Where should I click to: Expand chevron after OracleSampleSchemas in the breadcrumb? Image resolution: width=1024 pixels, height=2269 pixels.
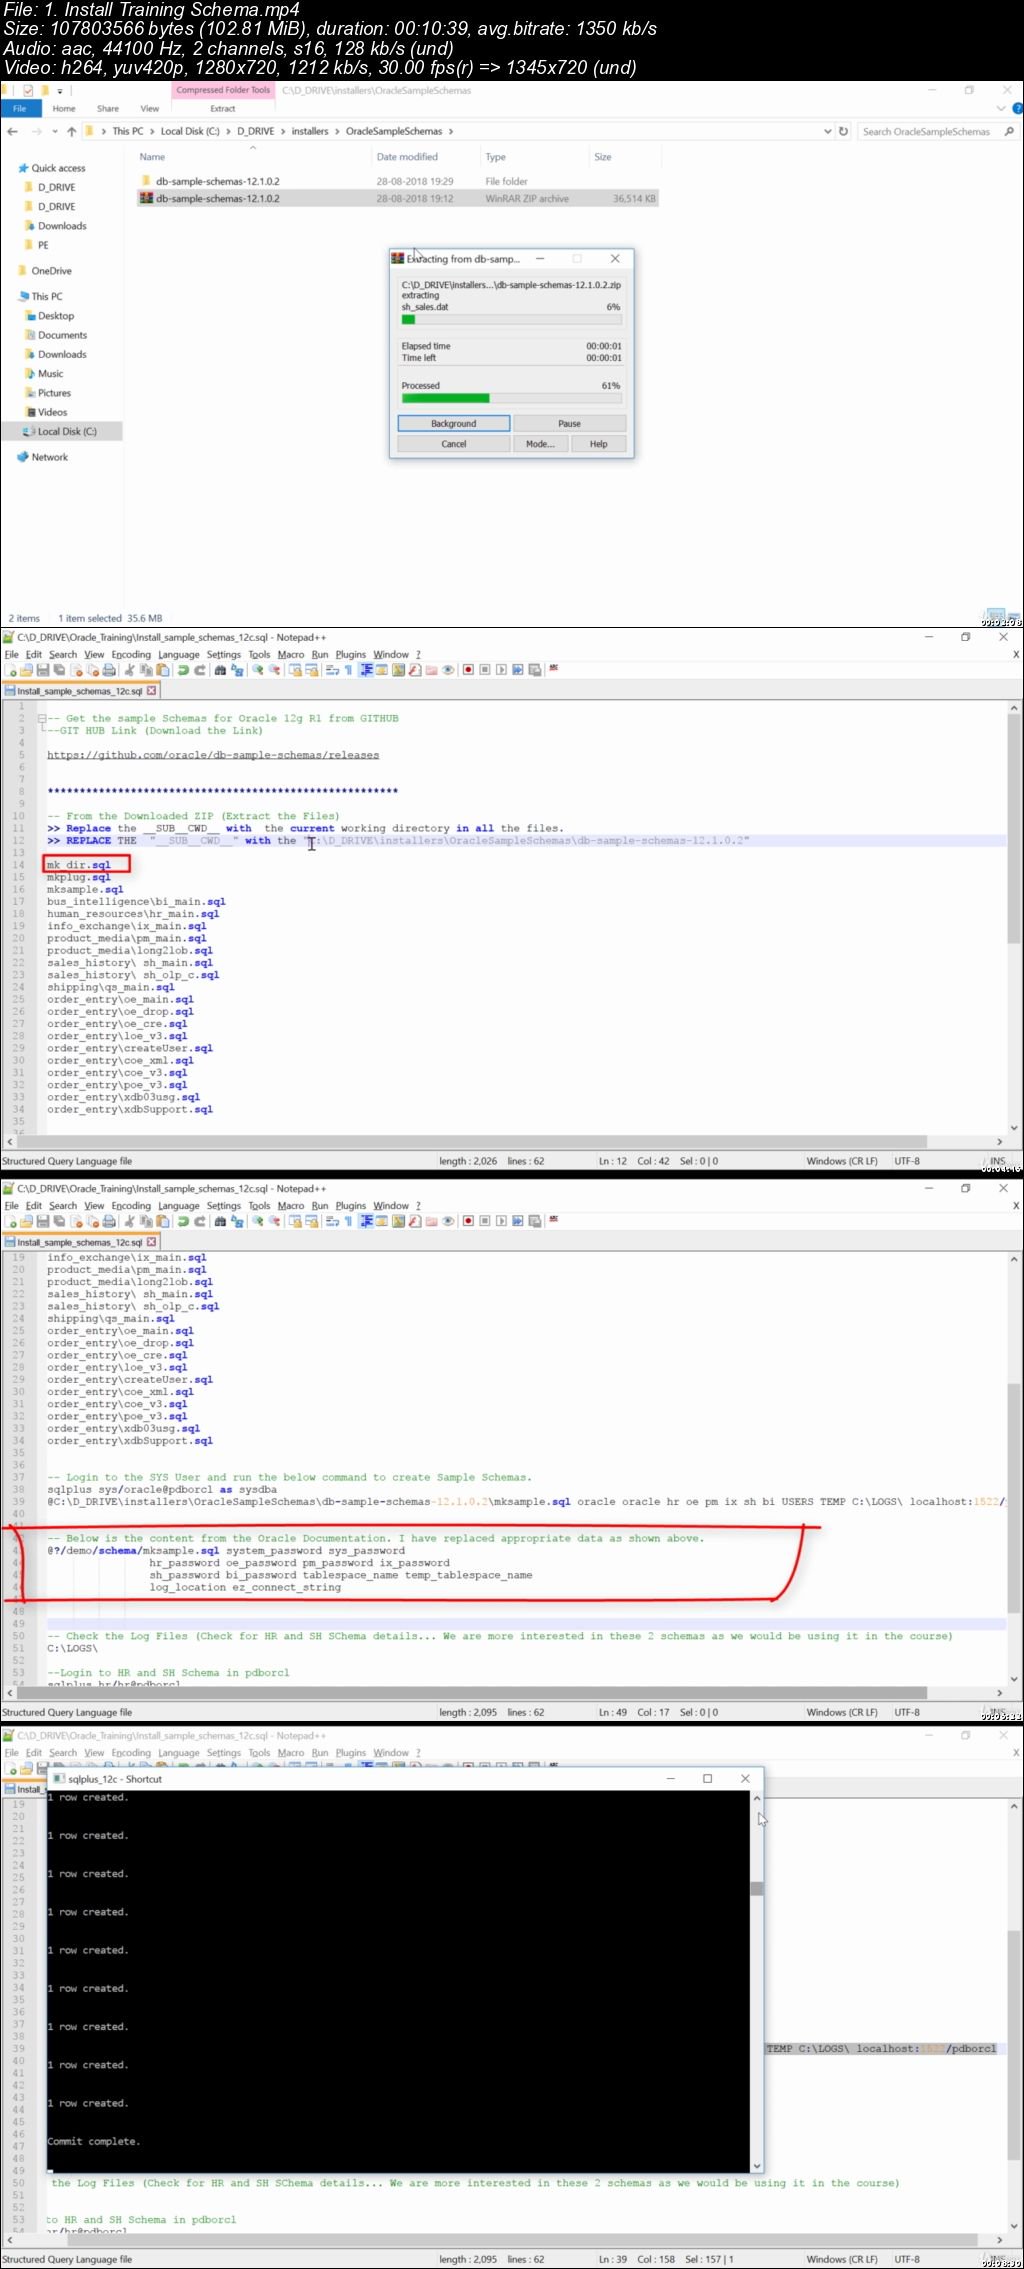click(x=451, y=131)
